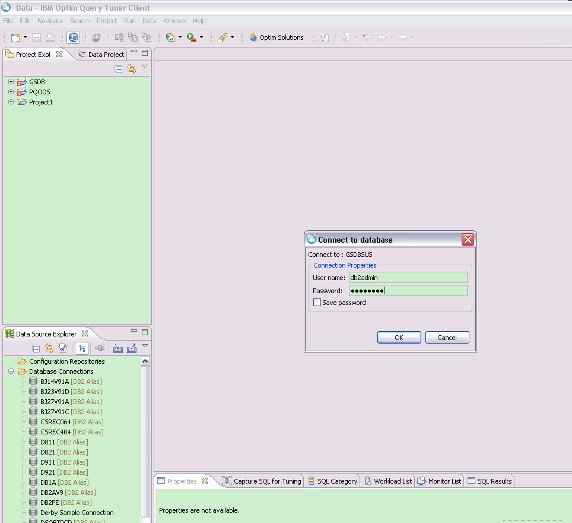Click the Save toolbar icon
The height and width of the screenshot is (523, 572).
pos(36,37)
